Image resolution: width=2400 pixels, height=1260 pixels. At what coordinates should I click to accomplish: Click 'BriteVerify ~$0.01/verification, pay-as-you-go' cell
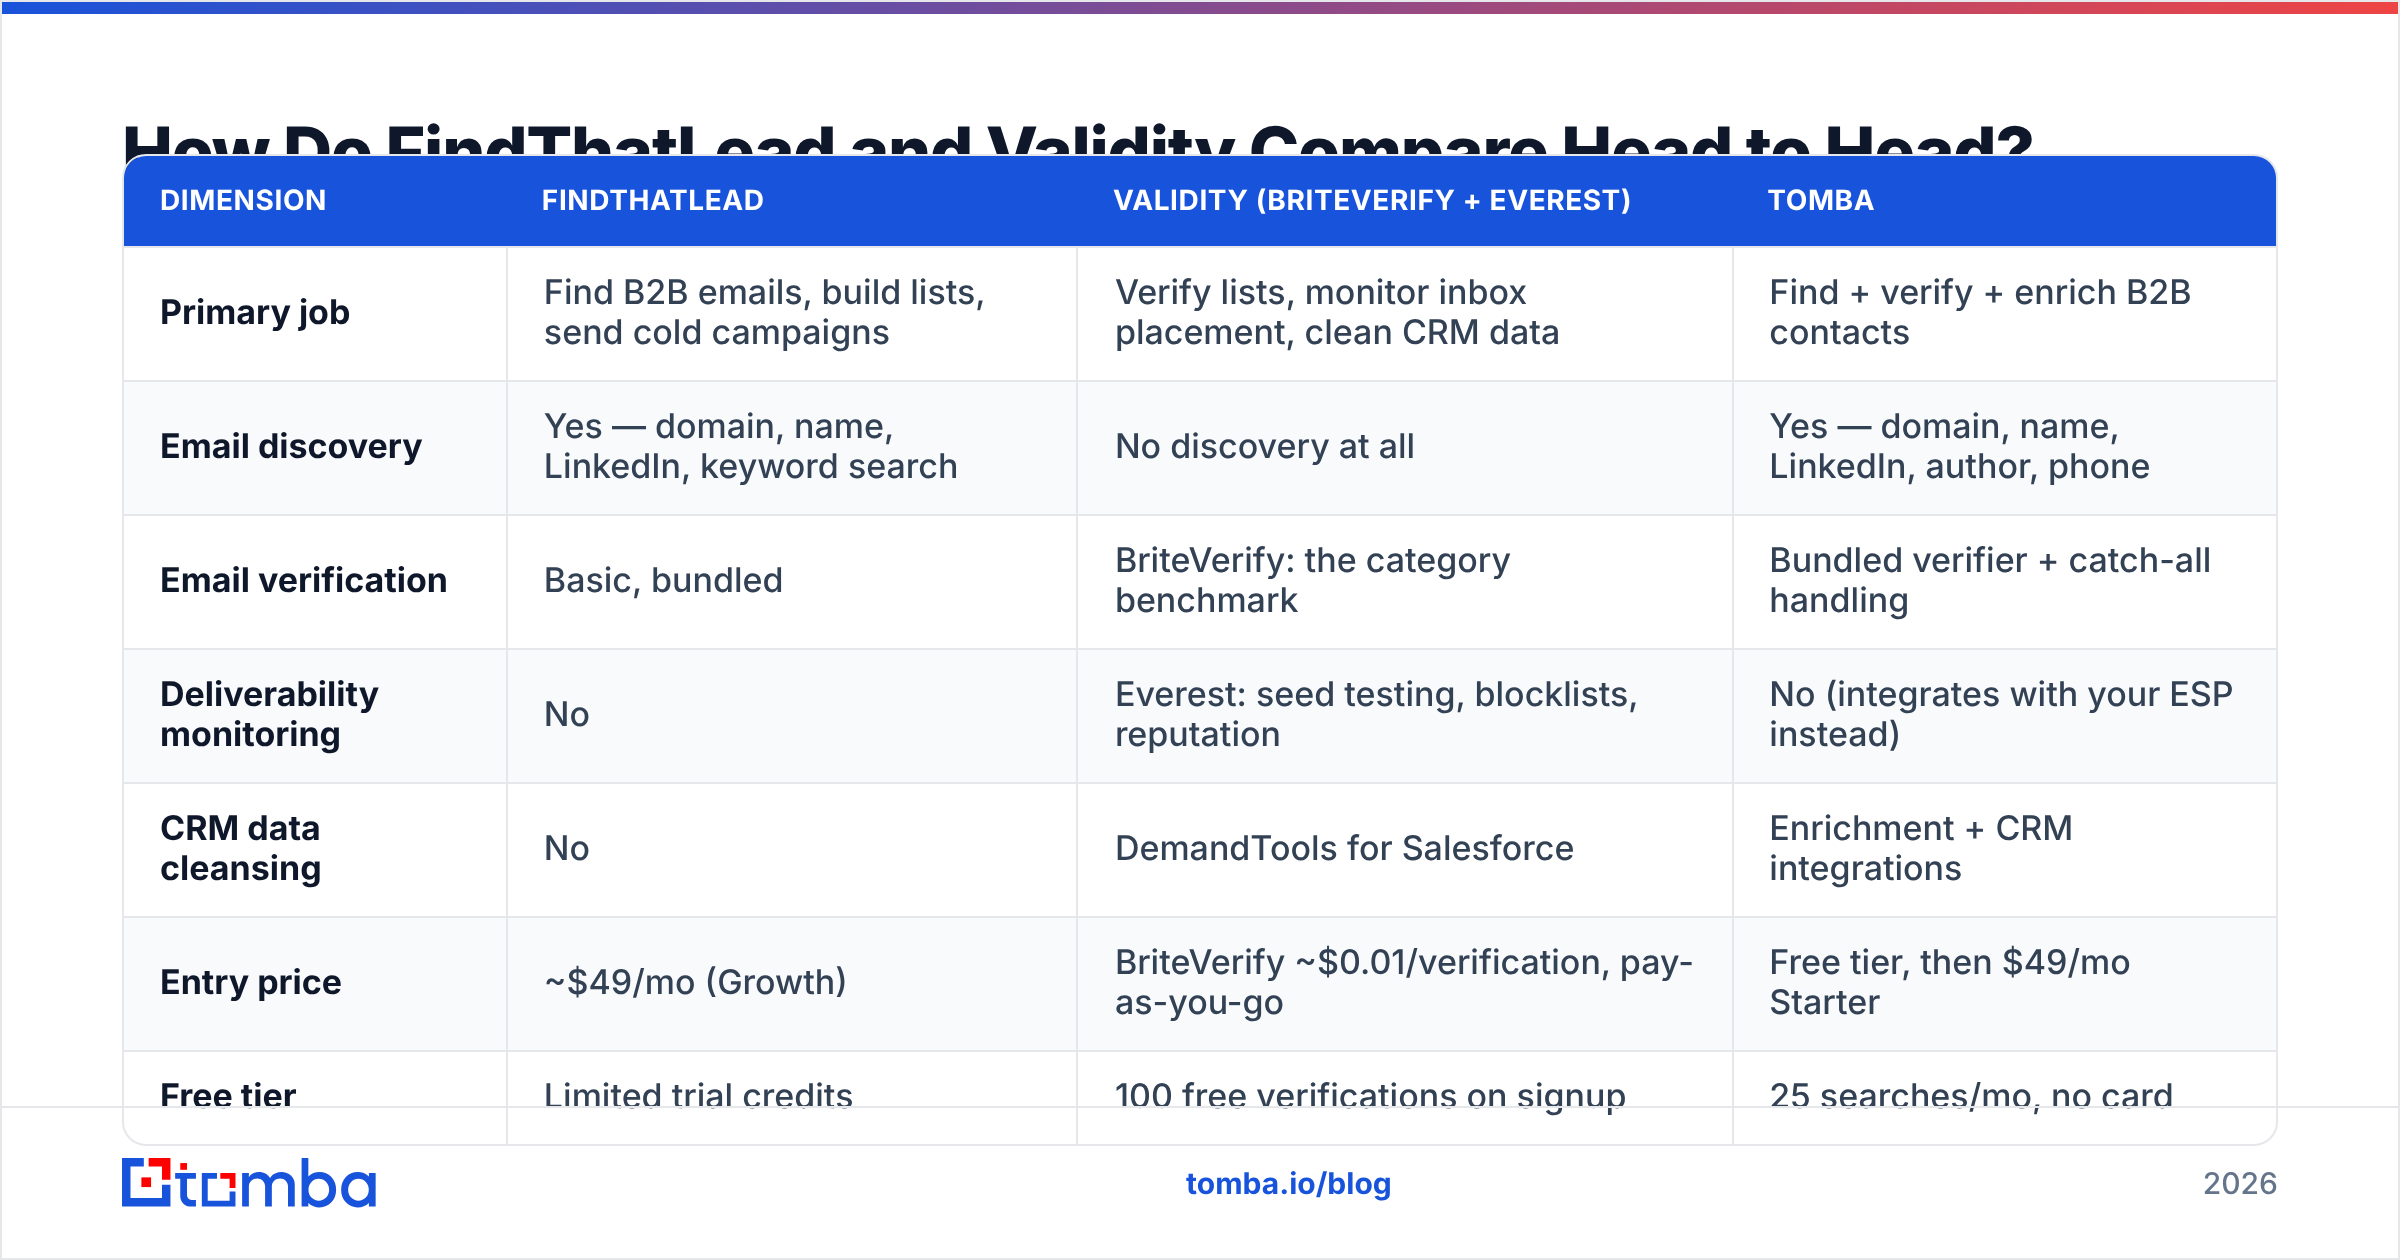point(1404,983)
